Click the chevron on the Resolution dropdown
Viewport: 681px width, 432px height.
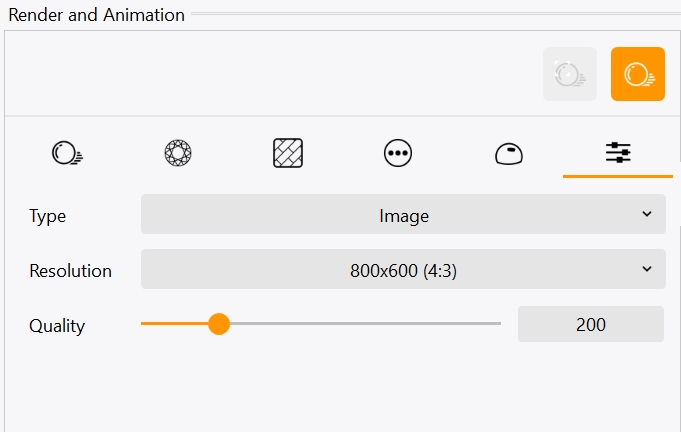646,270
